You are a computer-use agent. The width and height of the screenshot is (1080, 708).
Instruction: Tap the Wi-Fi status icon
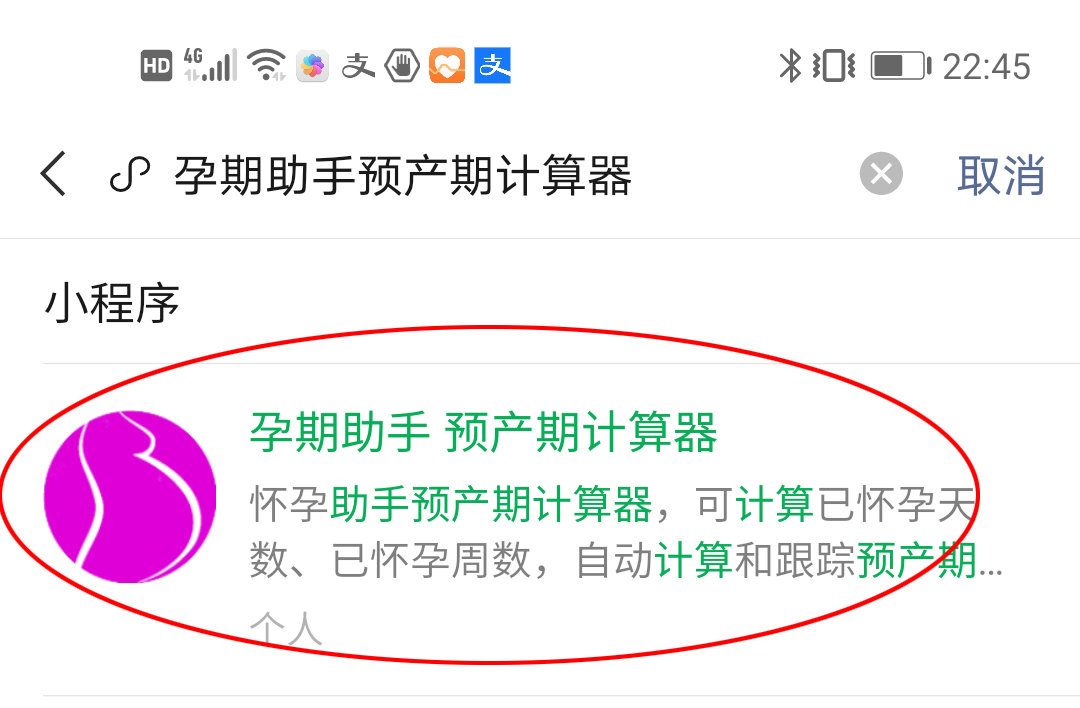[x=267, y=65]
